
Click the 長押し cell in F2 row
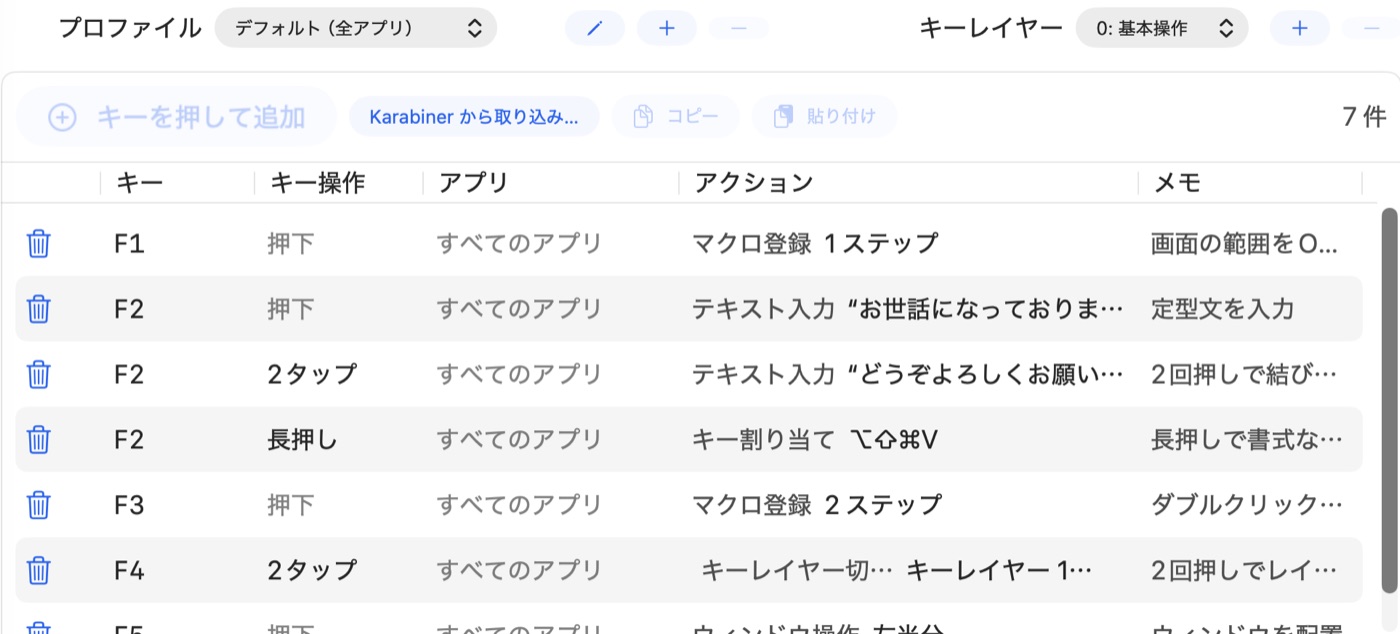[303, 440]
